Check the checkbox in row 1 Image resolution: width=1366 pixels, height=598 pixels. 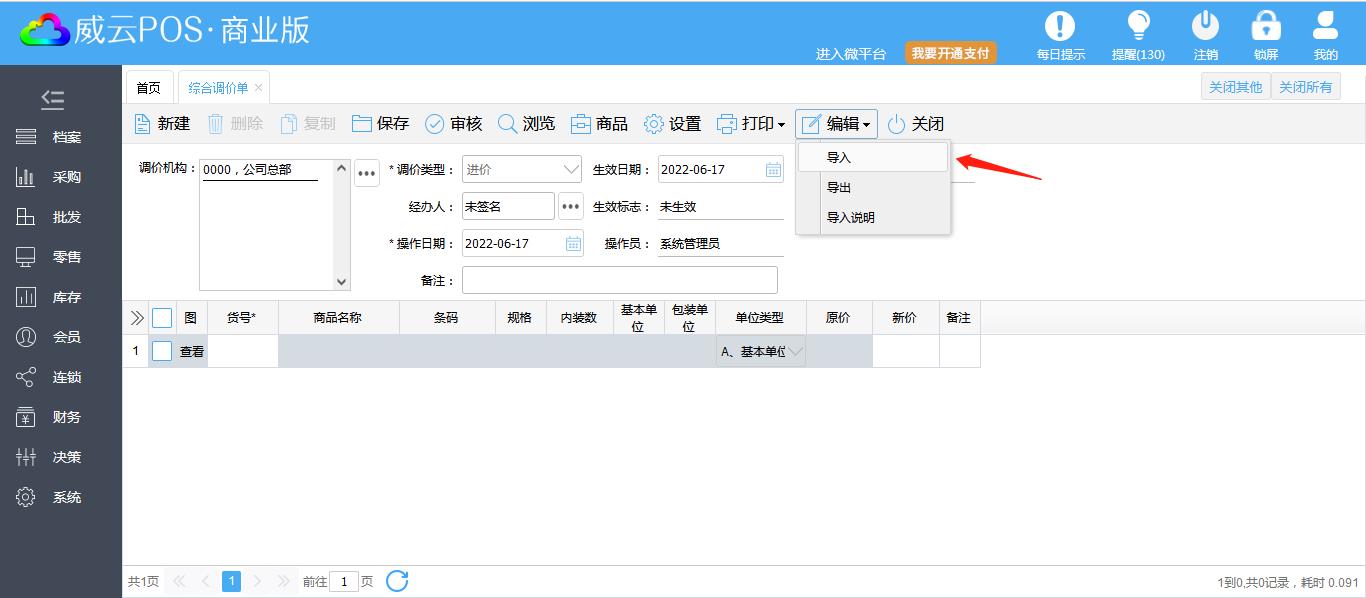click(162, 351)
